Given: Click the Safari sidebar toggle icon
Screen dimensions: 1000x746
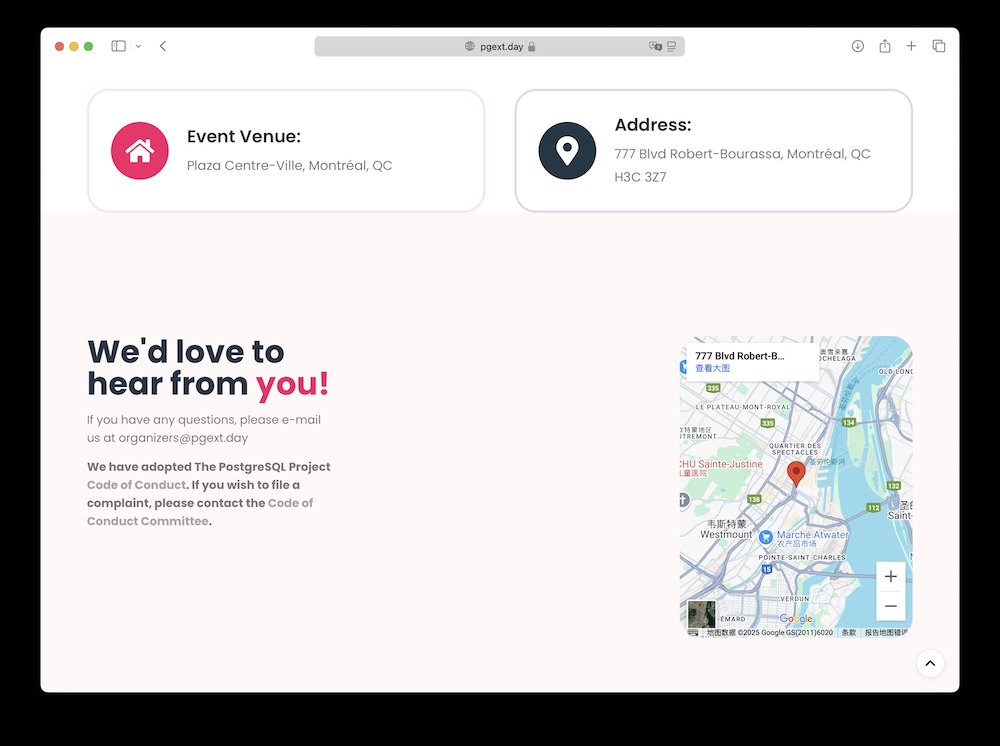Looking at the screenshot, I should [x=118, y=46].
